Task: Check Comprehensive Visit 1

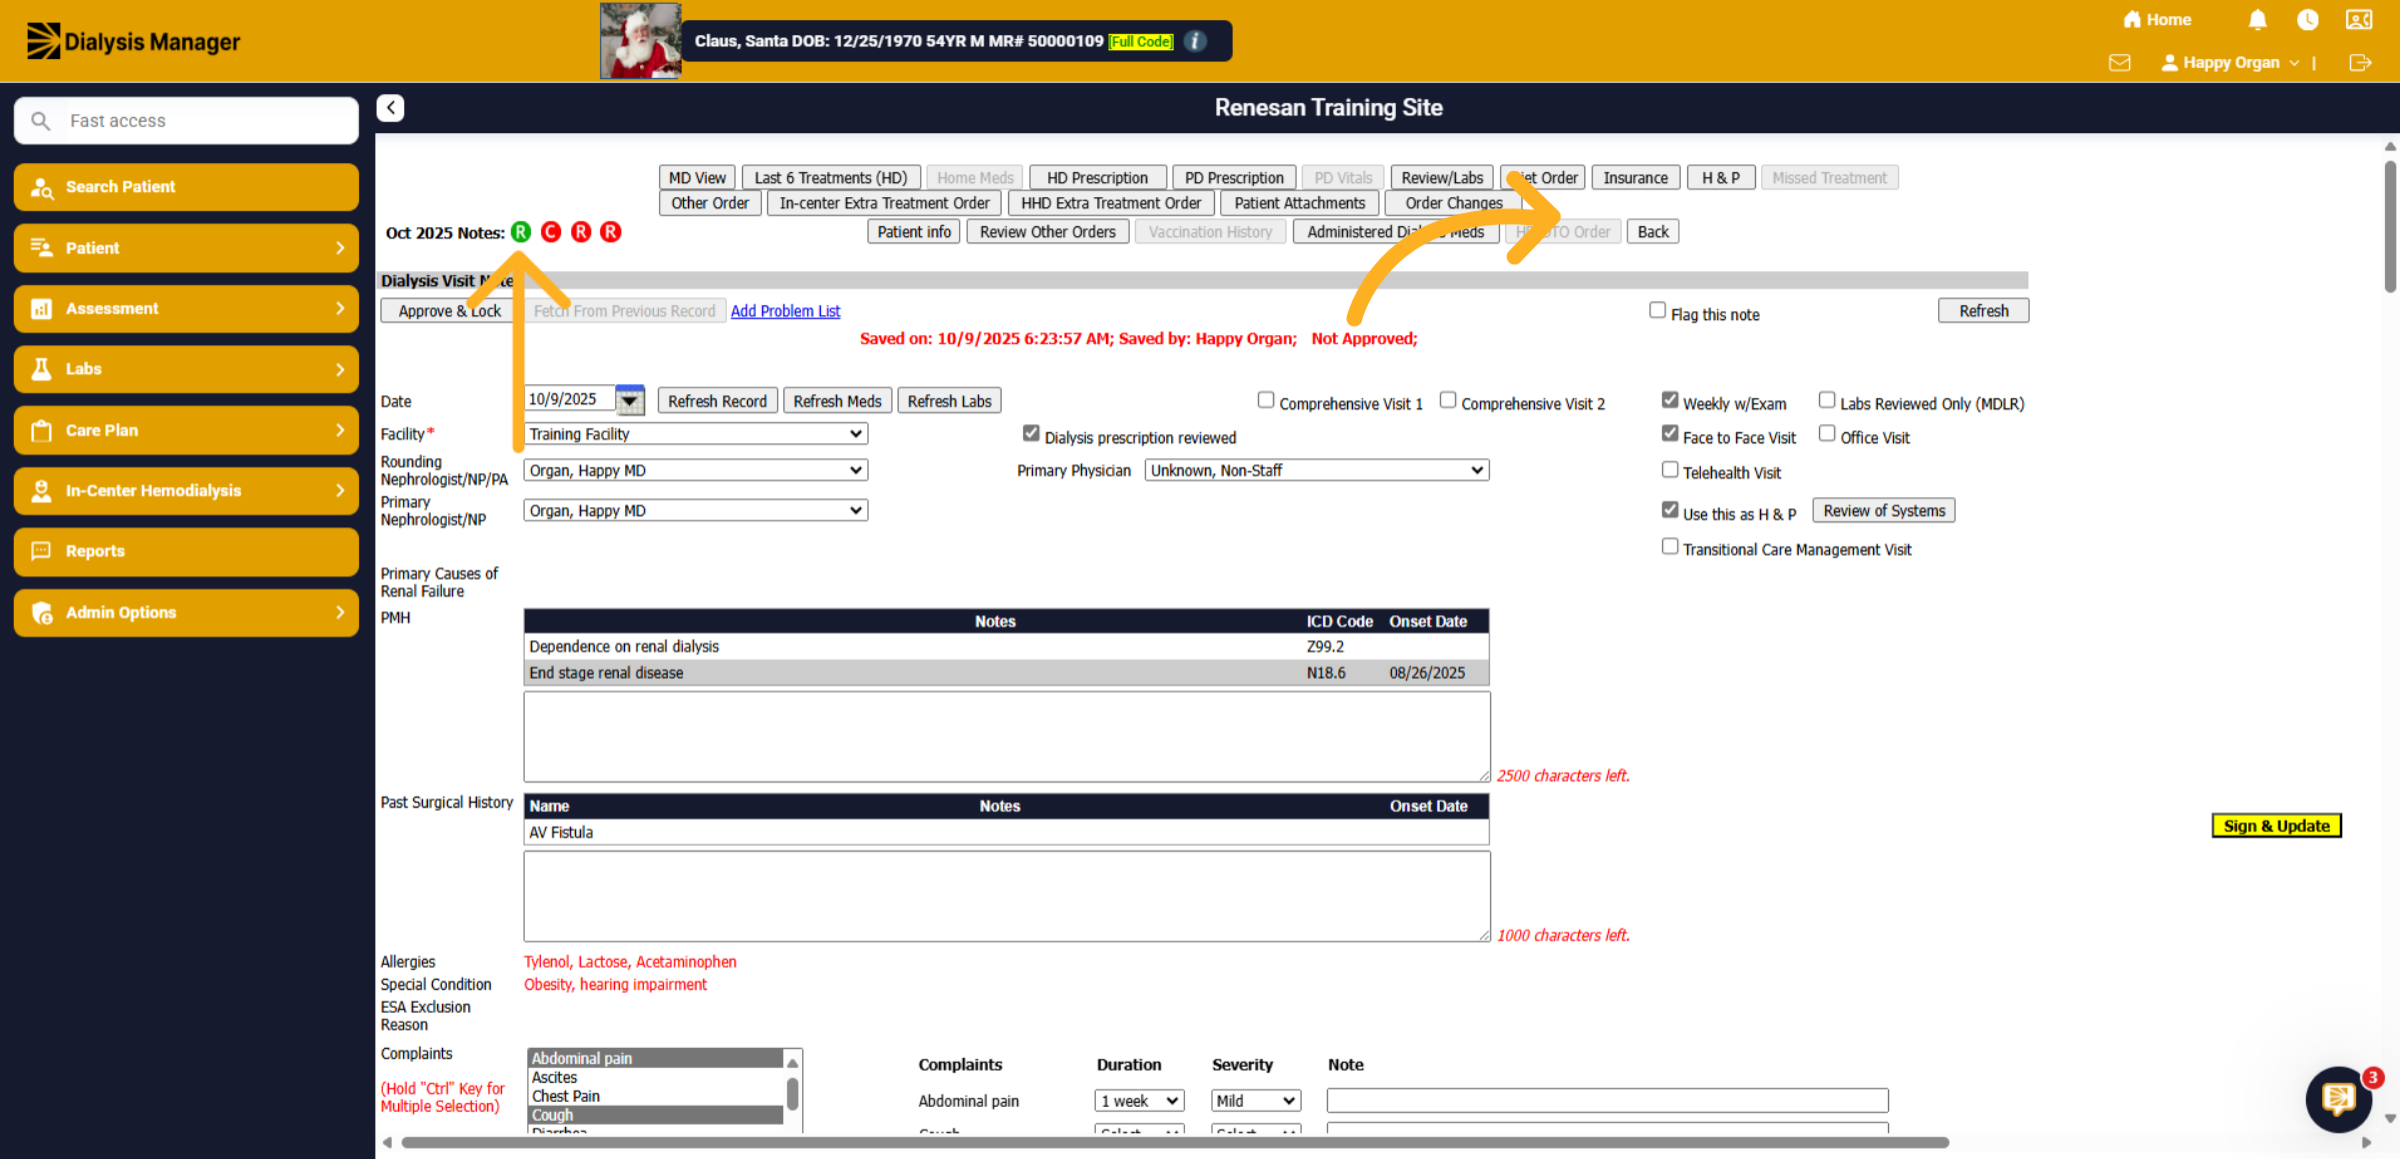Action: click(x=1266, y=400)
